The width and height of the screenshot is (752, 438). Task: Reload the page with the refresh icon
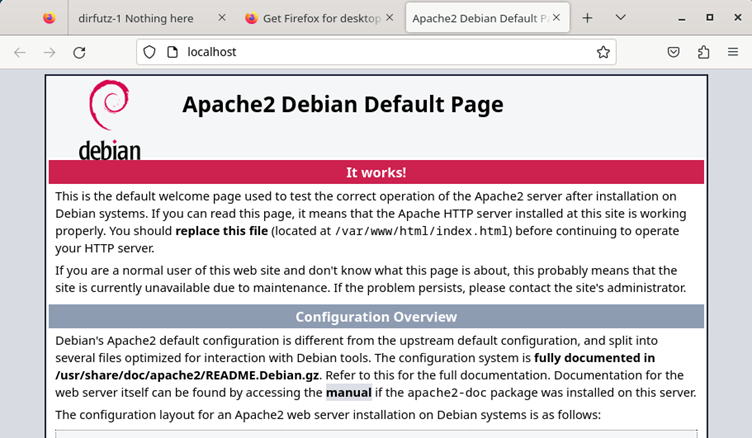coord(79,52)
